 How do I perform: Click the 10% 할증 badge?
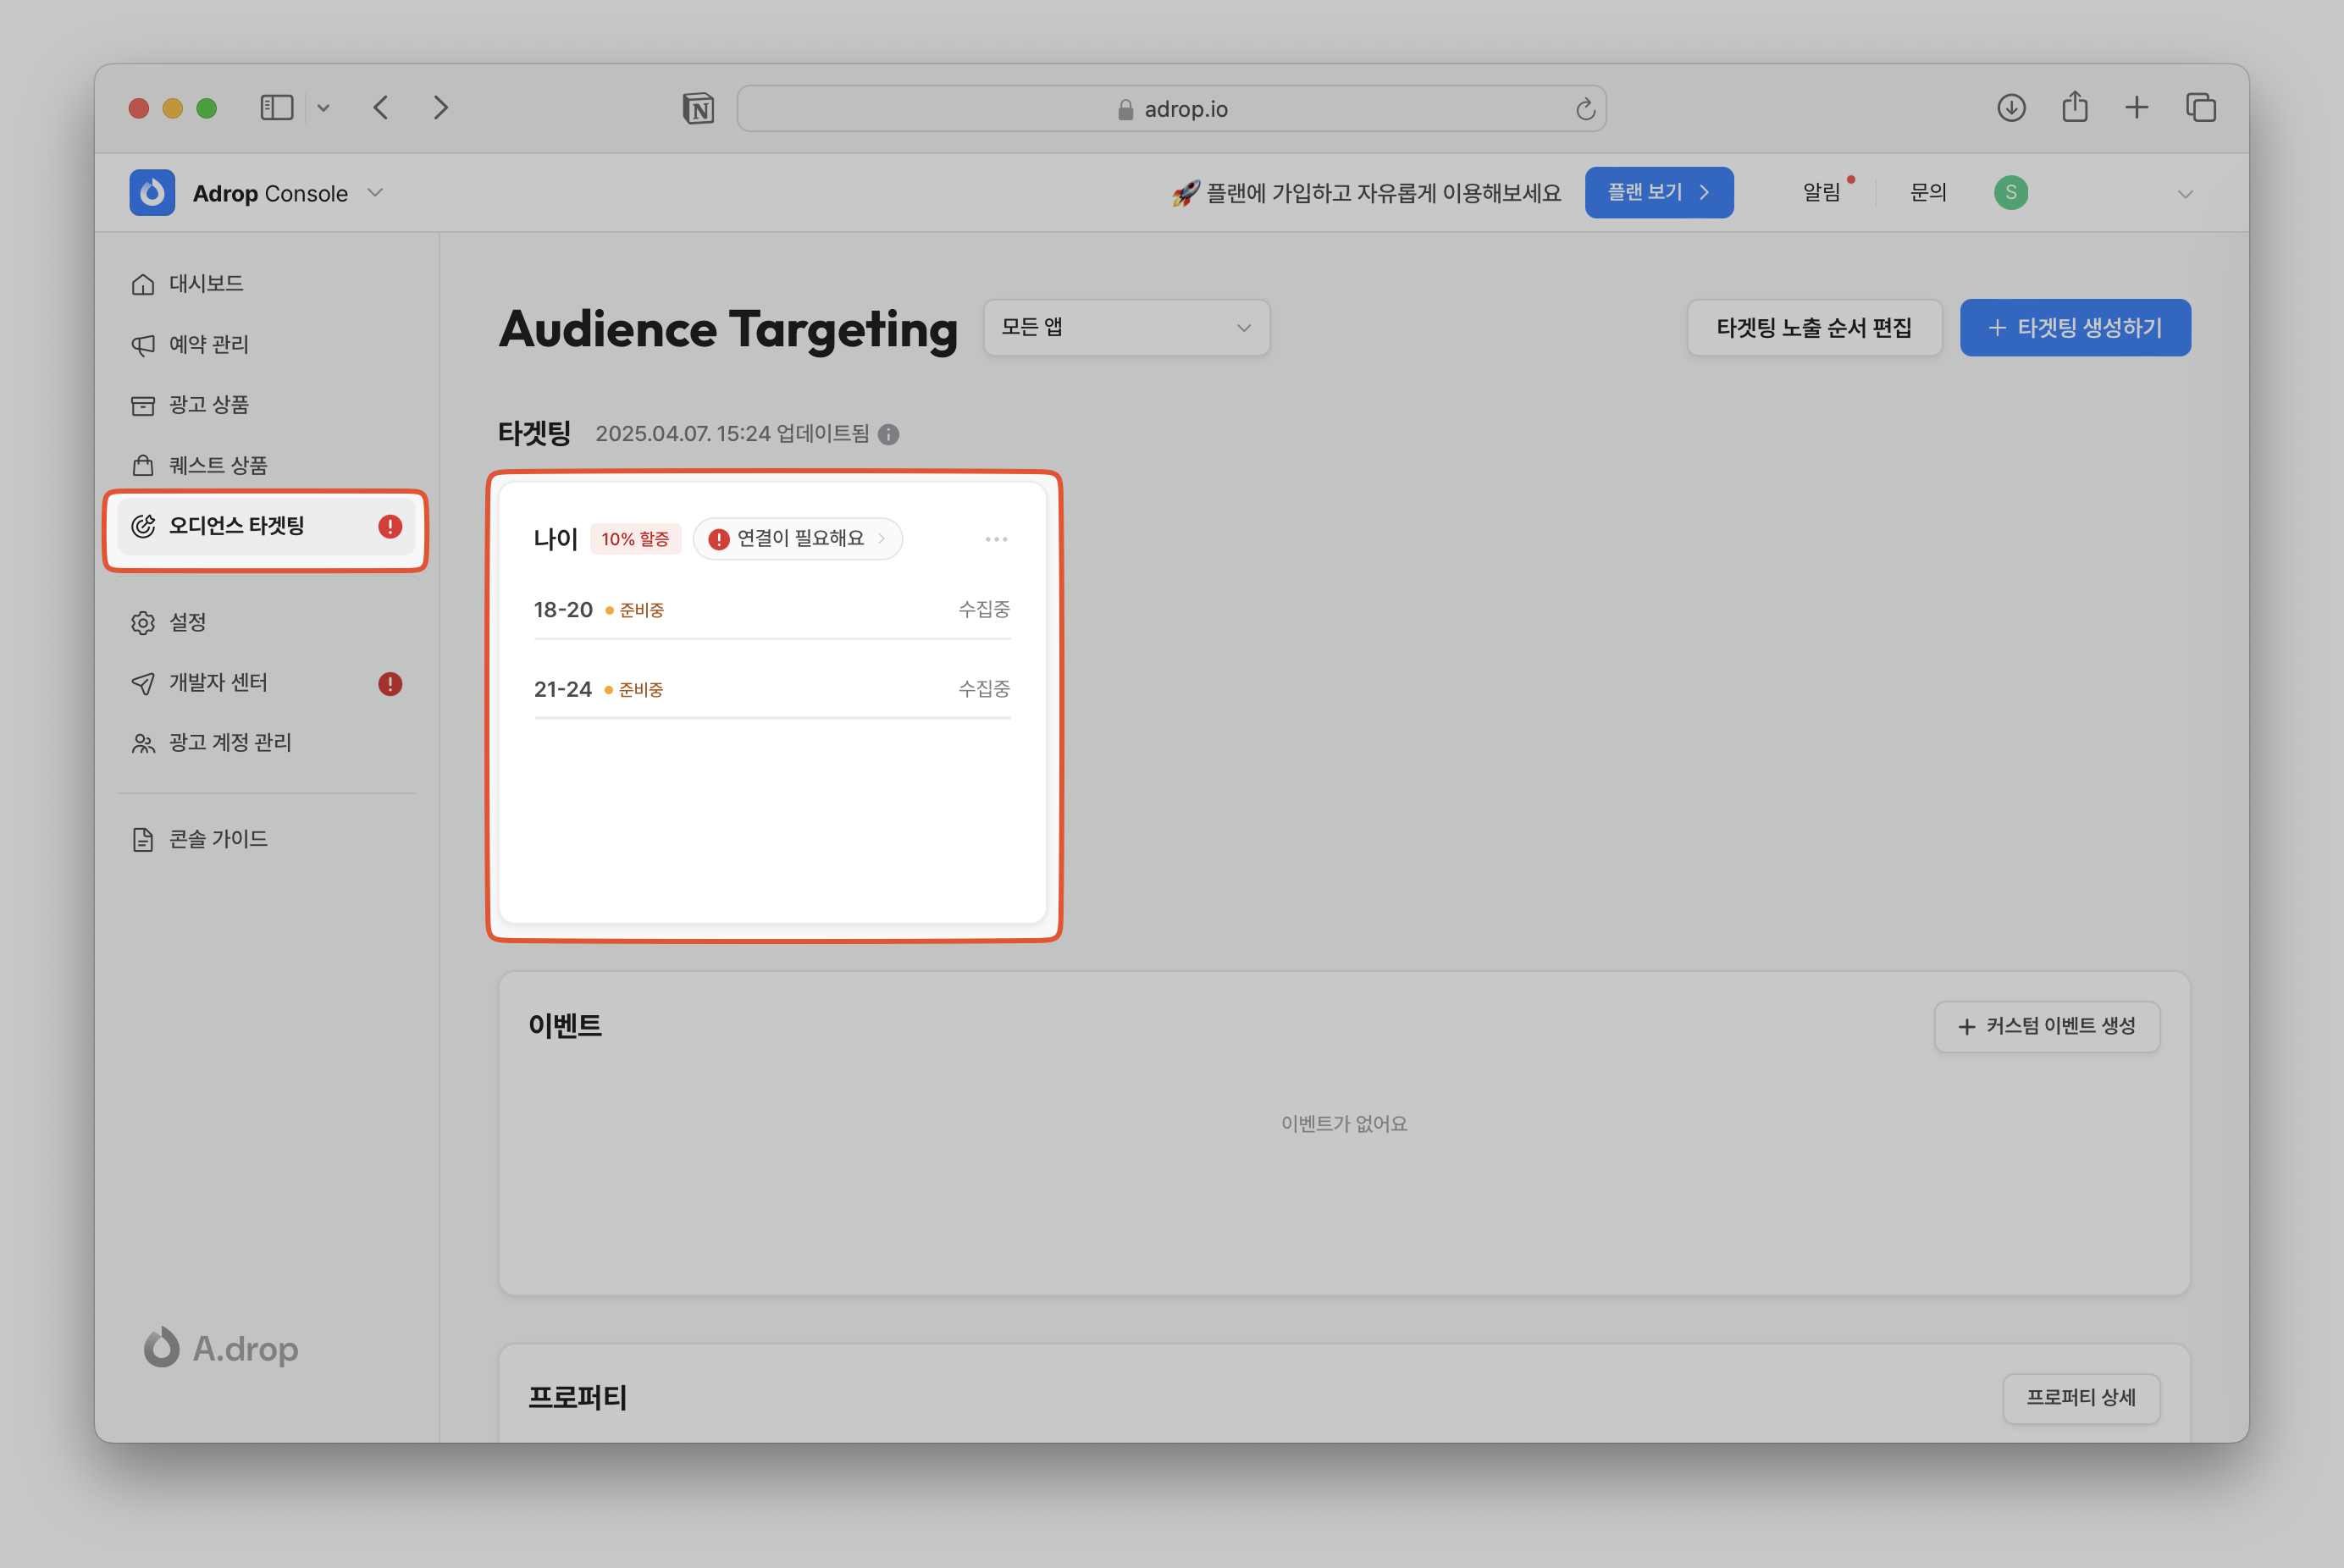coord(635,539)
